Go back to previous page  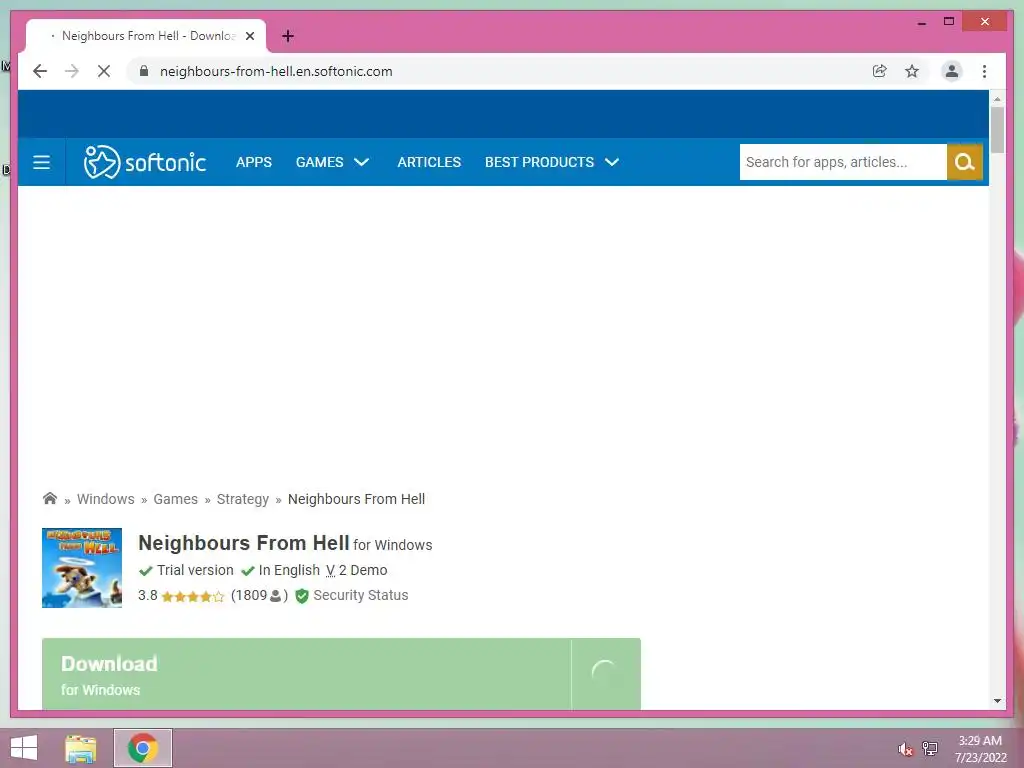click(40, 71)
